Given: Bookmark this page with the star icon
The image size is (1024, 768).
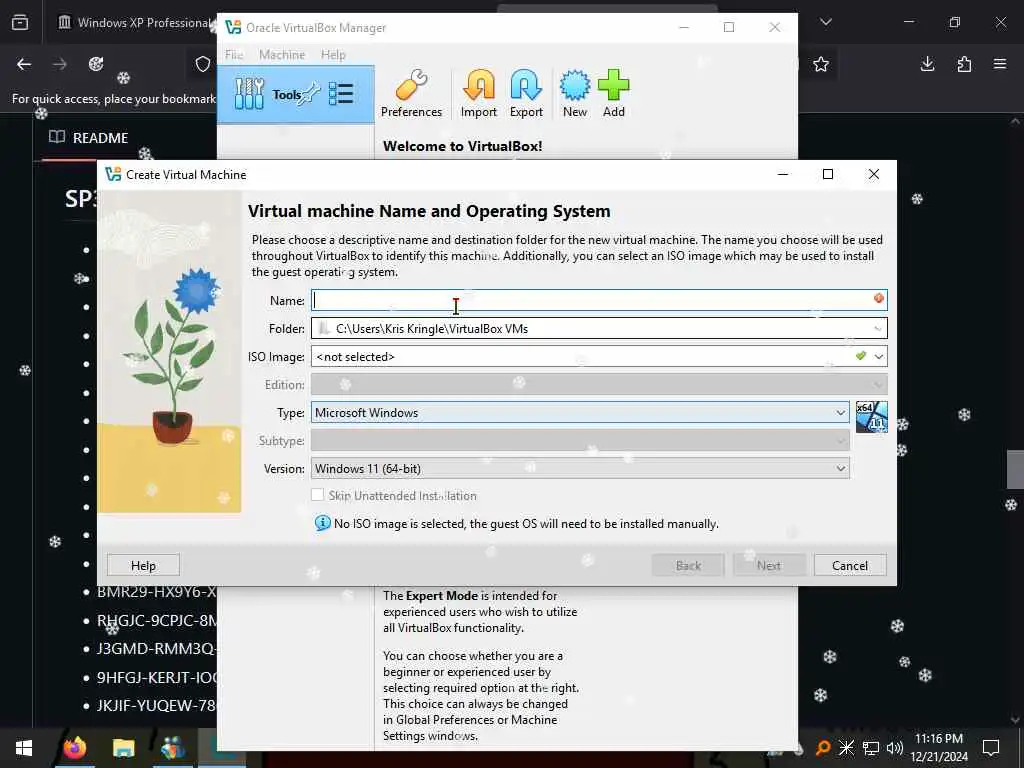Looking at the screenshot, I should pyautogui.click(x=821, y=64).
